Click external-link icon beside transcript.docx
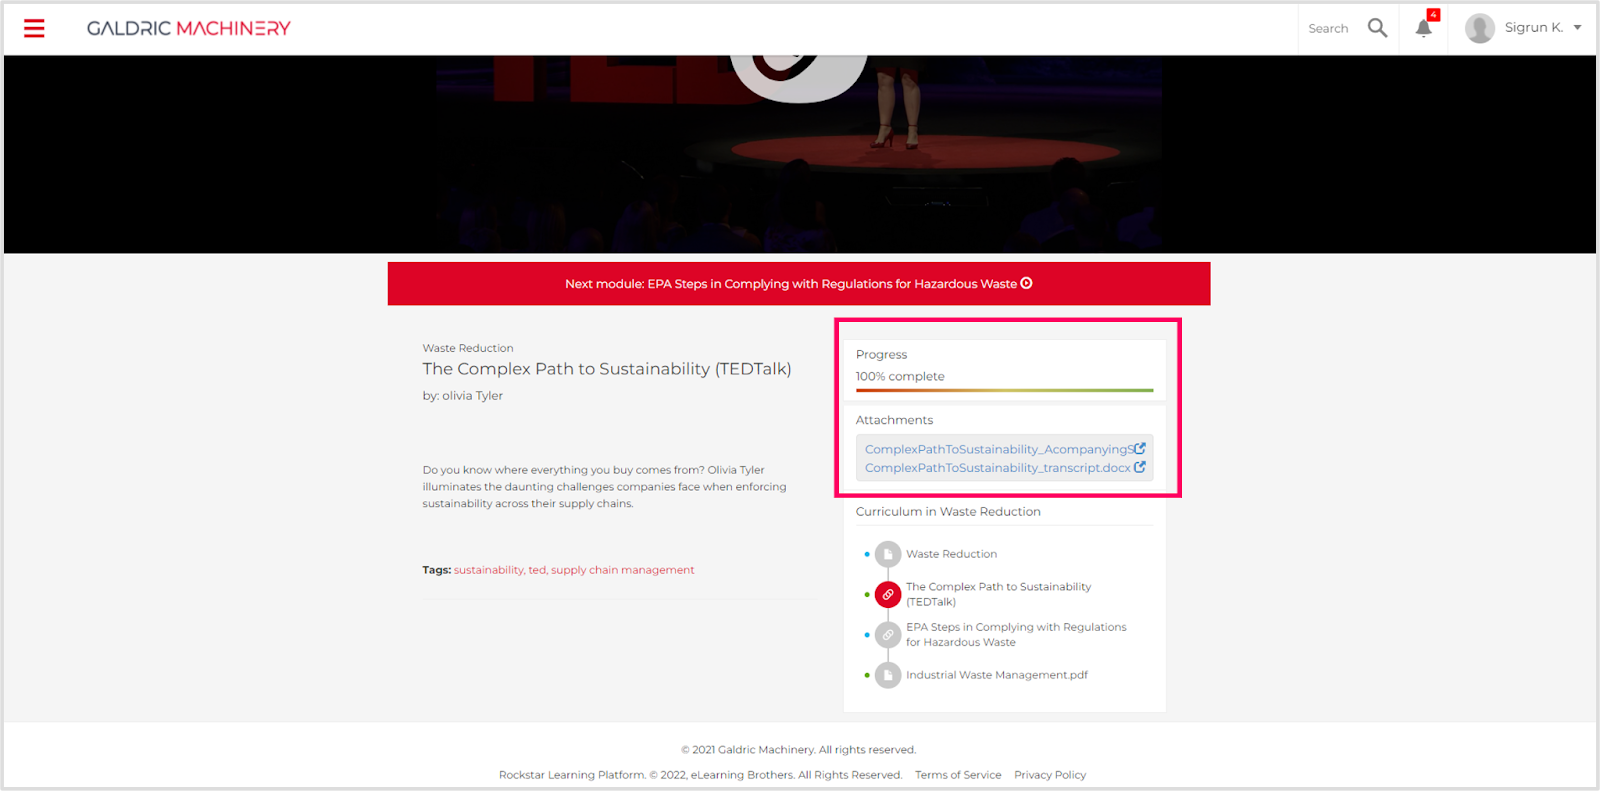1600x791 pixels. tap(1139, 466)
